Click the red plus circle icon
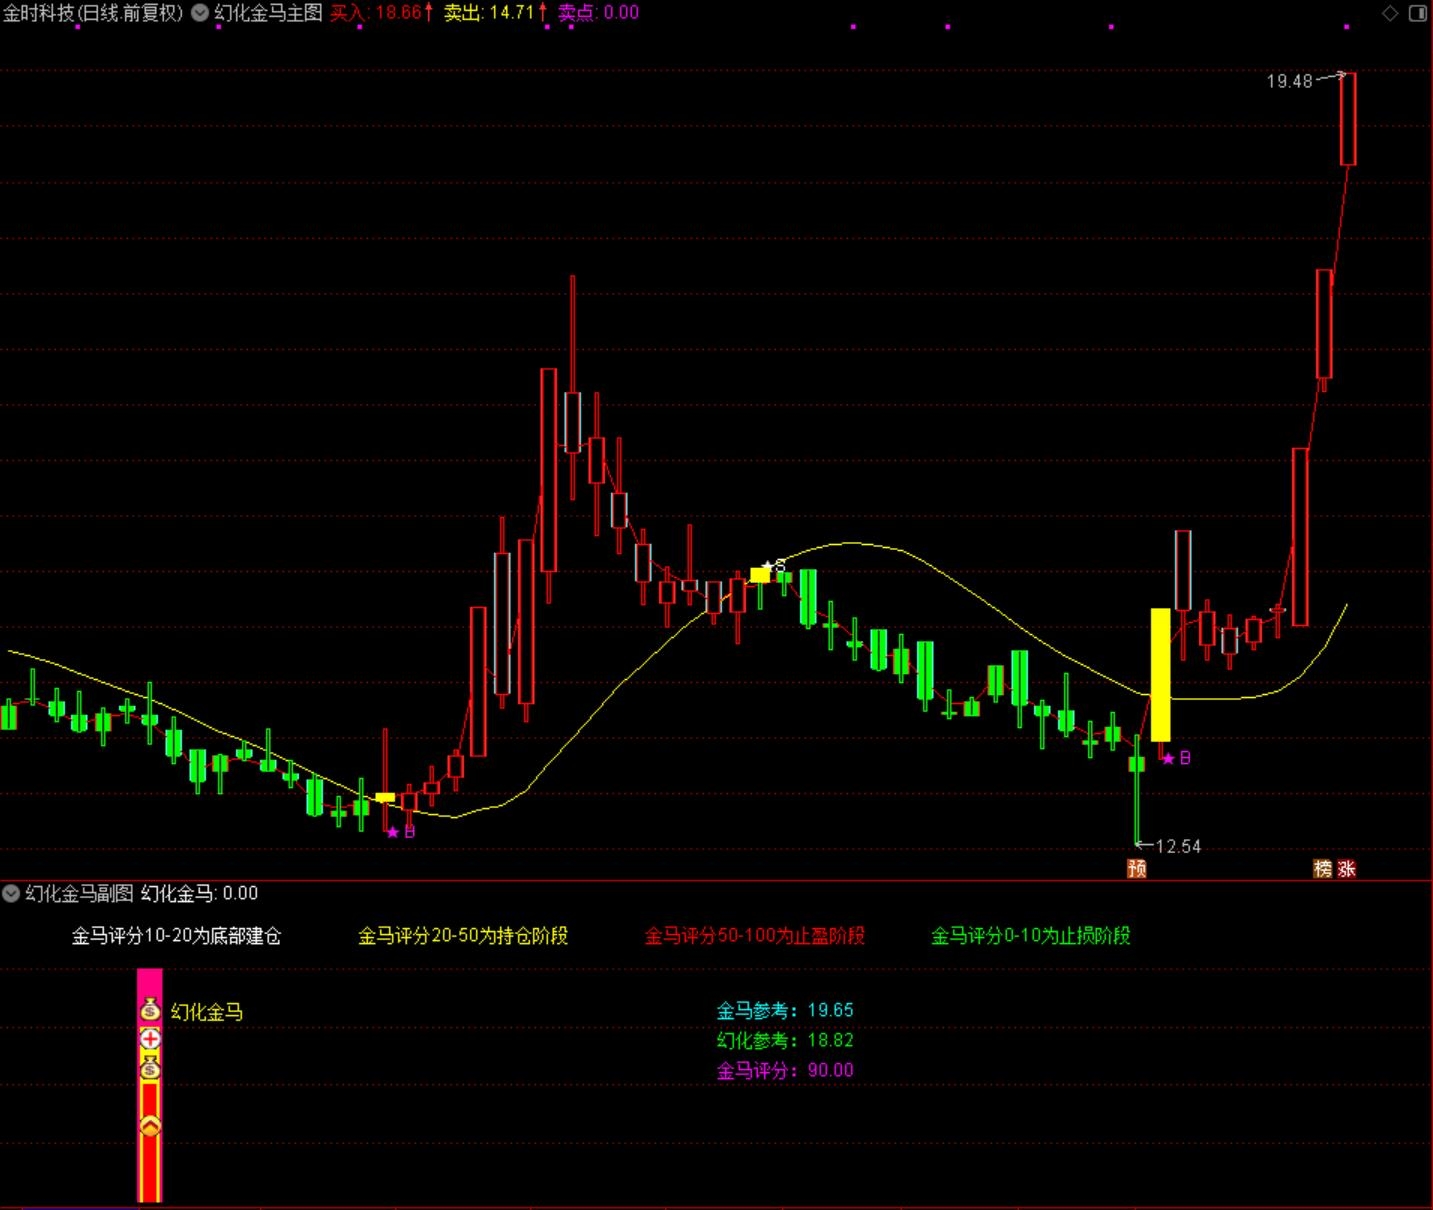This screenshot has width=1433, height=1210. 150,1039
